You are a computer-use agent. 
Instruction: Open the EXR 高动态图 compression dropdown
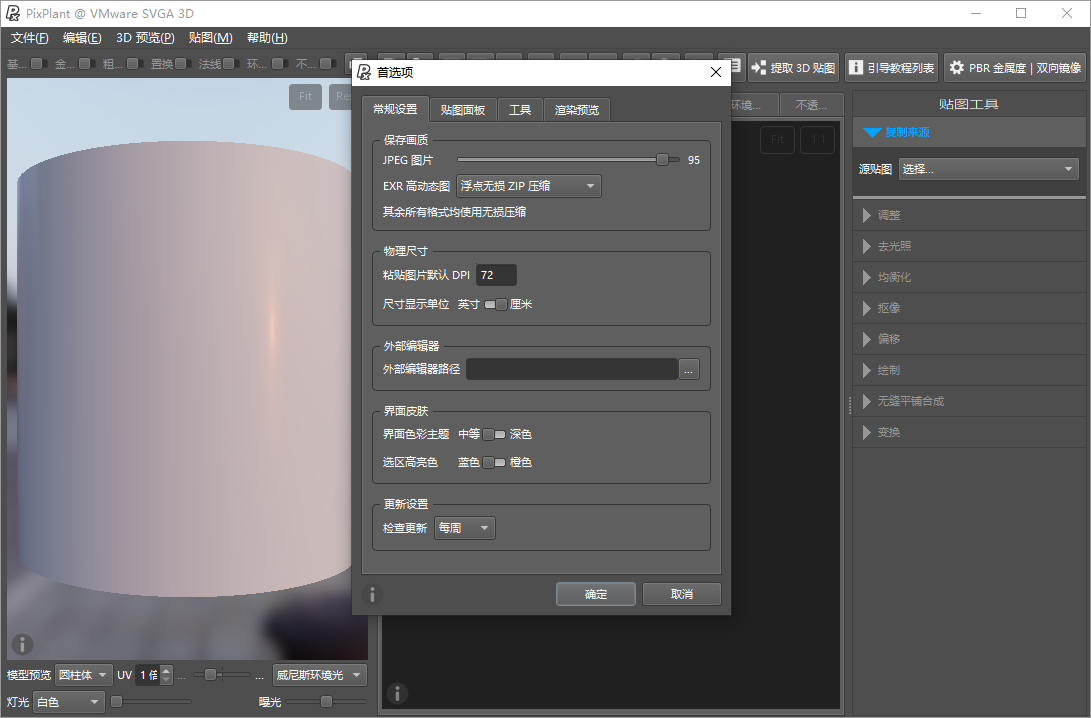tap(529, 186)
